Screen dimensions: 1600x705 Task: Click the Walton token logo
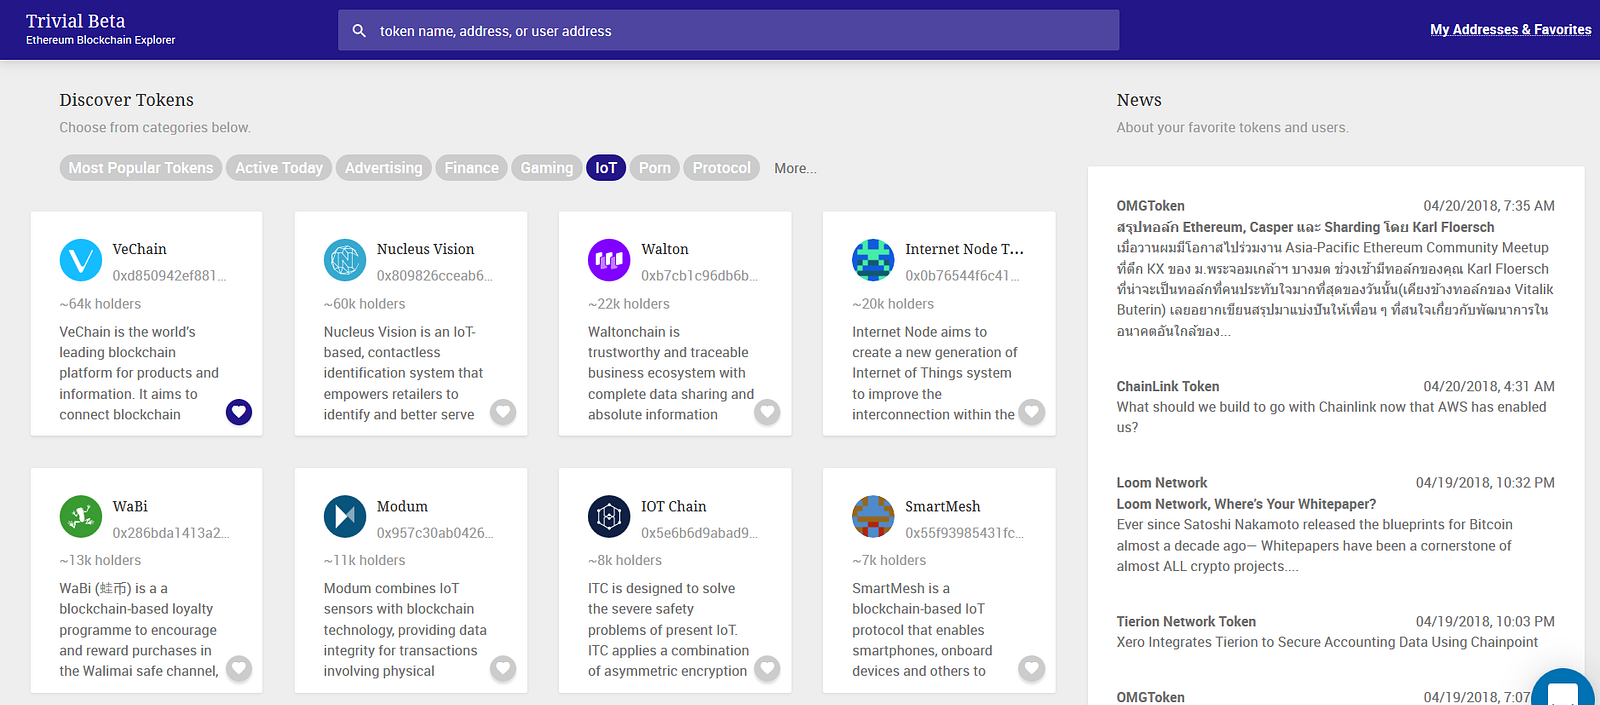tap(609, 260)
